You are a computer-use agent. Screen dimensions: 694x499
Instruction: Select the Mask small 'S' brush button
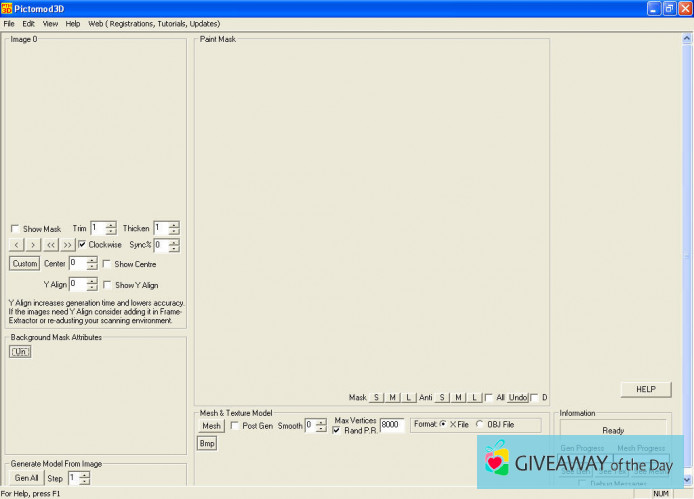point(377,398)
